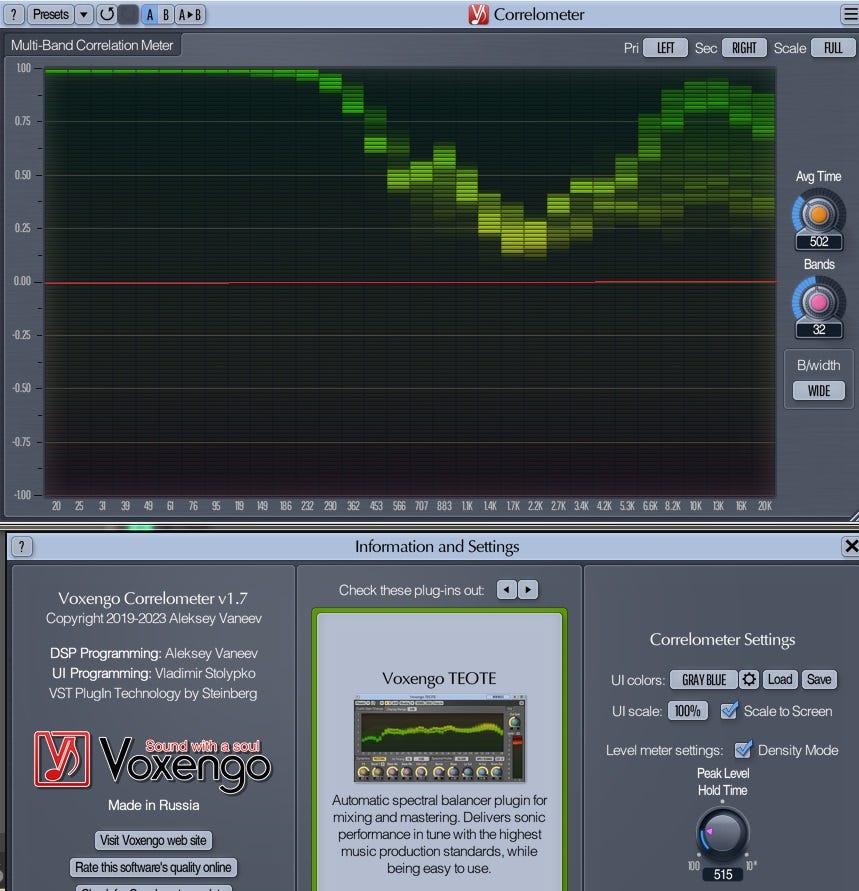Click the undo arrow icon in the toolbar
The height and width of the screenshot is (891, 859).
click(x=105, y=14)
